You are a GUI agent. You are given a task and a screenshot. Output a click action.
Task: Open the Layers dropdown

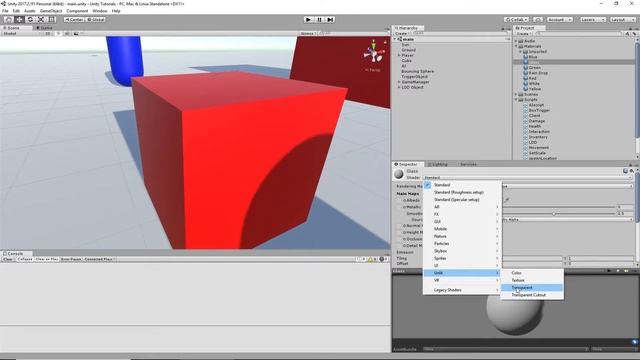(x=592, y=19)
